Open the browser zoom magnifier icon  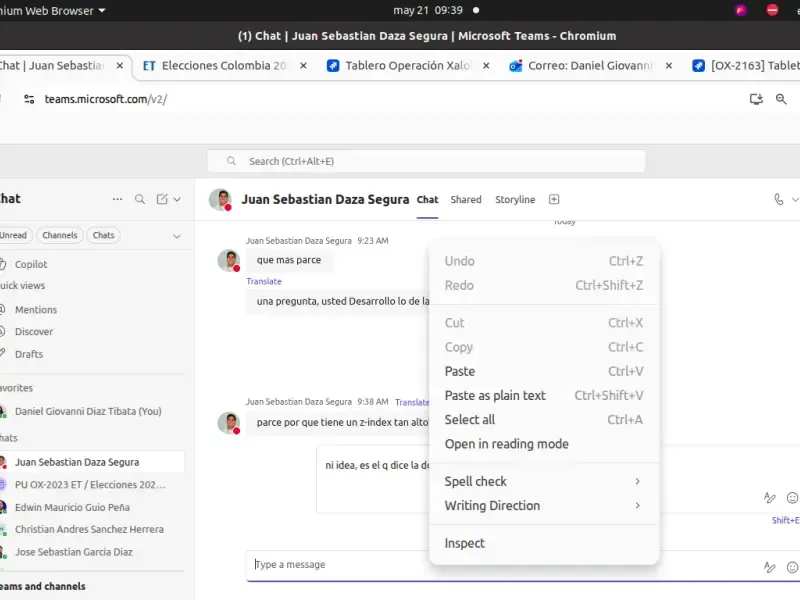coord(781,99)
